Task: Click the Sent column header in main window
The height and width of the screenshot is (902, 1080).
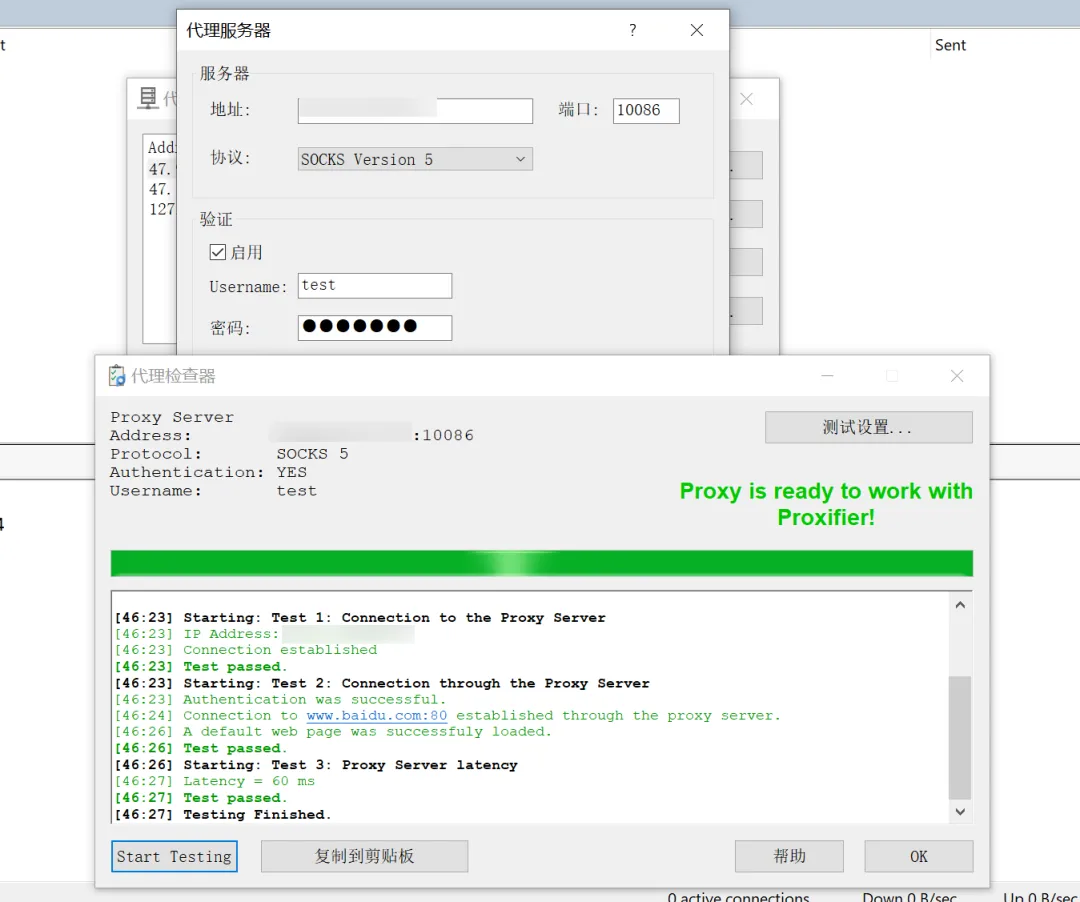Action: (950, 45)
